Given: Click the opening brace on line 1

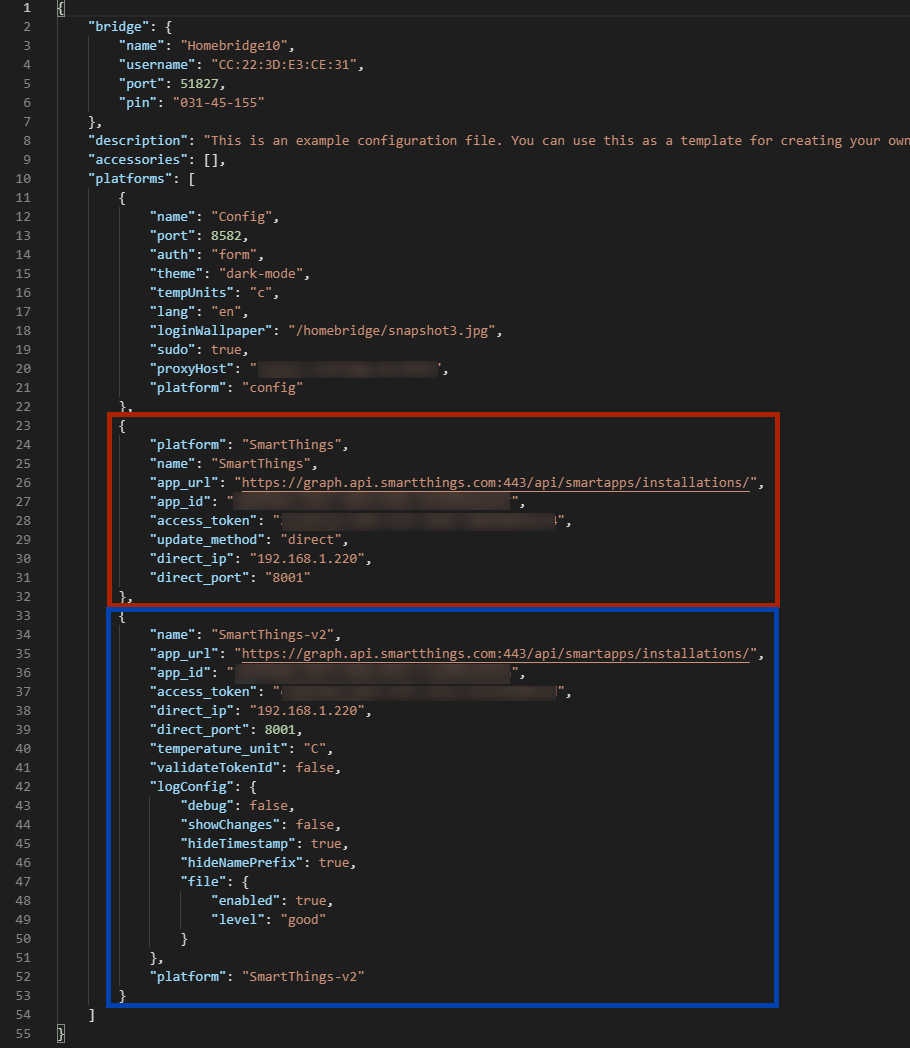Looking at the screenshot, I should [x=61, y=8].
